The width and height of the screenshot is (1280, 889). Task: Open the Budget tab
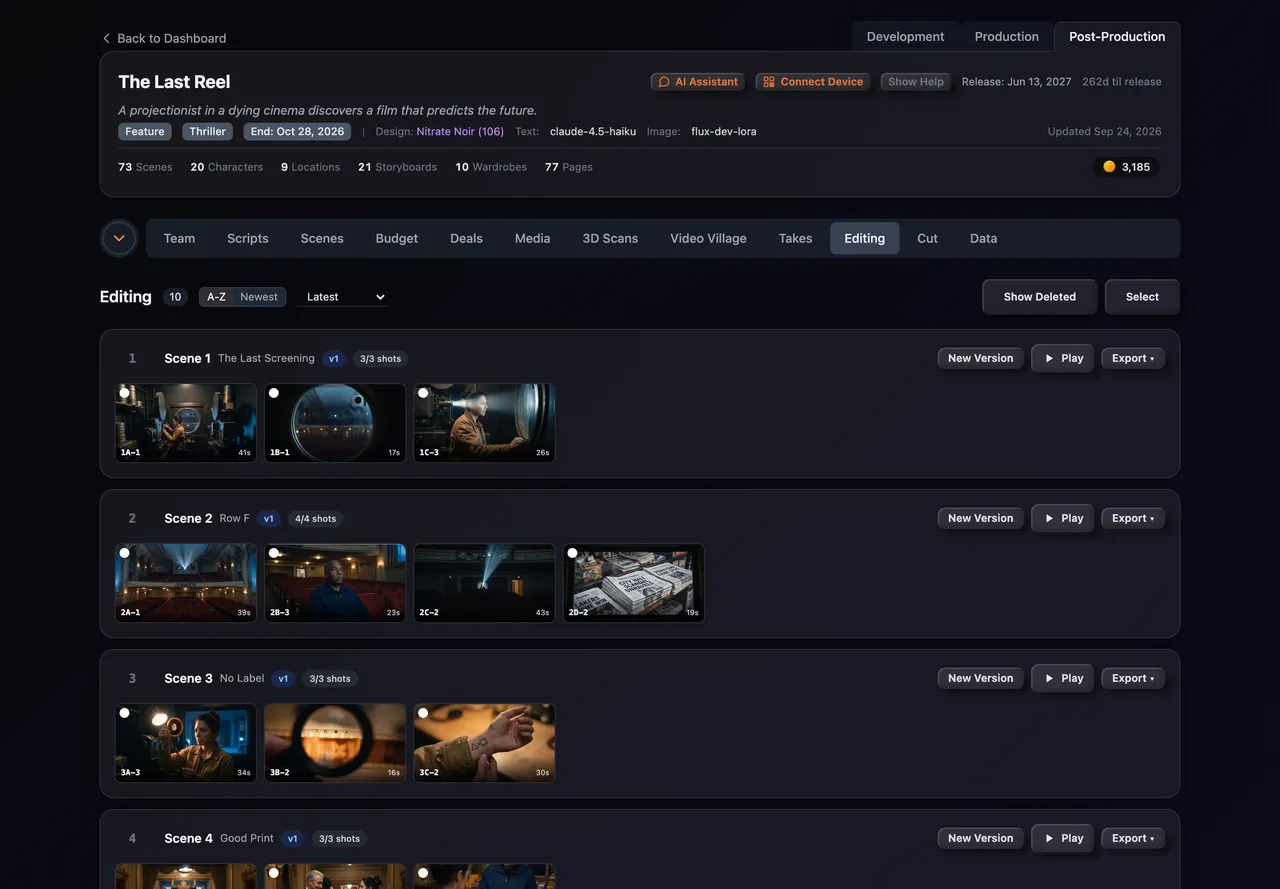pos(397,238)
